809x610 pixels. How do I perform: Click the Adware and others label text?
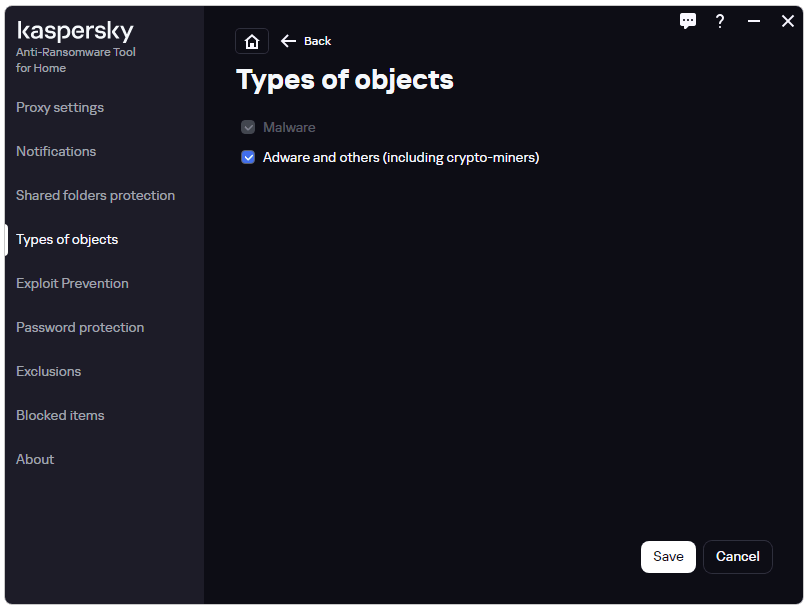(x=401, y=157)
